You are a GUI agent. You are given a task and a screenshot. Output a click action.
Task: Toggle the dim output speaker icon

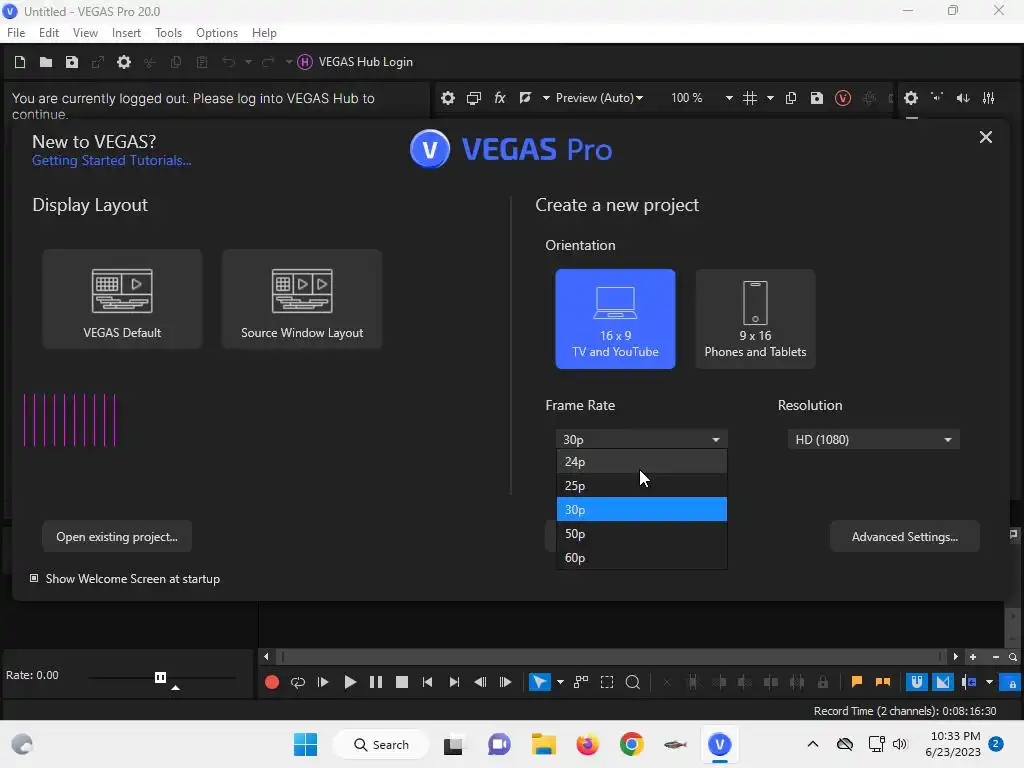pos(963,98)
